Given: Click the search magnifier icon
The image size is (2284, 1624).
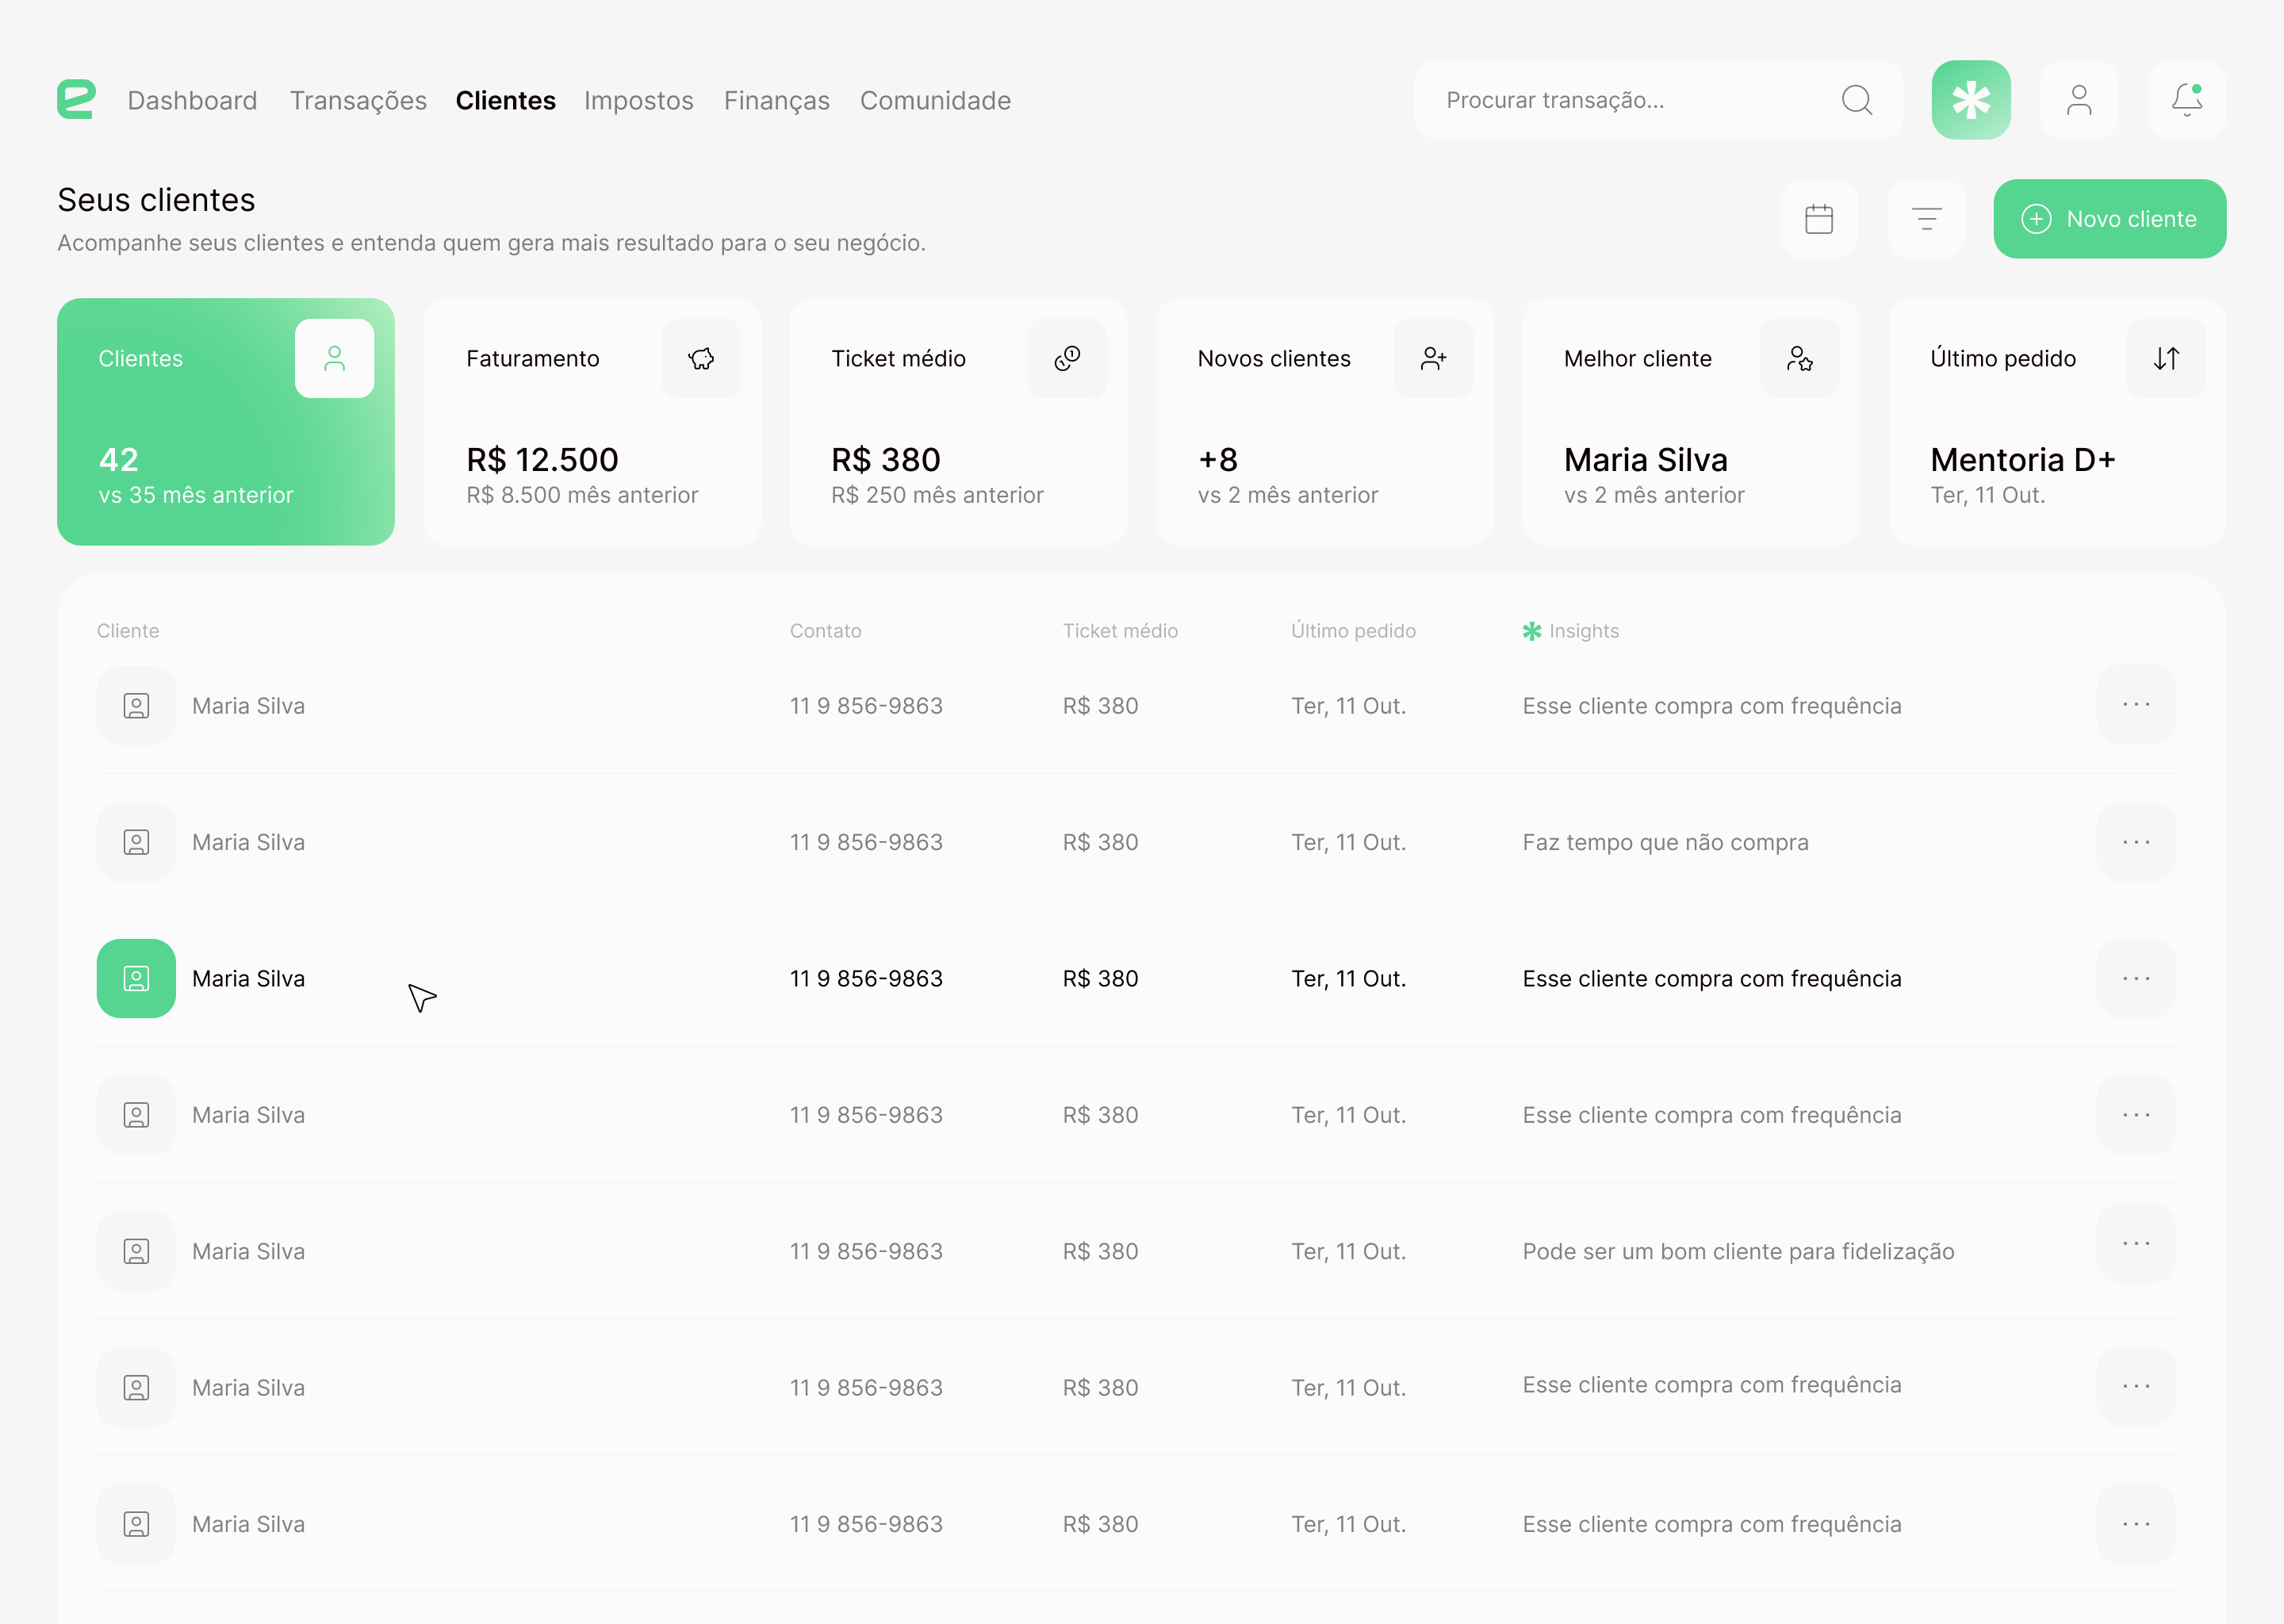Looking at the screenshot, I should pyautogui.click(x=1857, y=100).
